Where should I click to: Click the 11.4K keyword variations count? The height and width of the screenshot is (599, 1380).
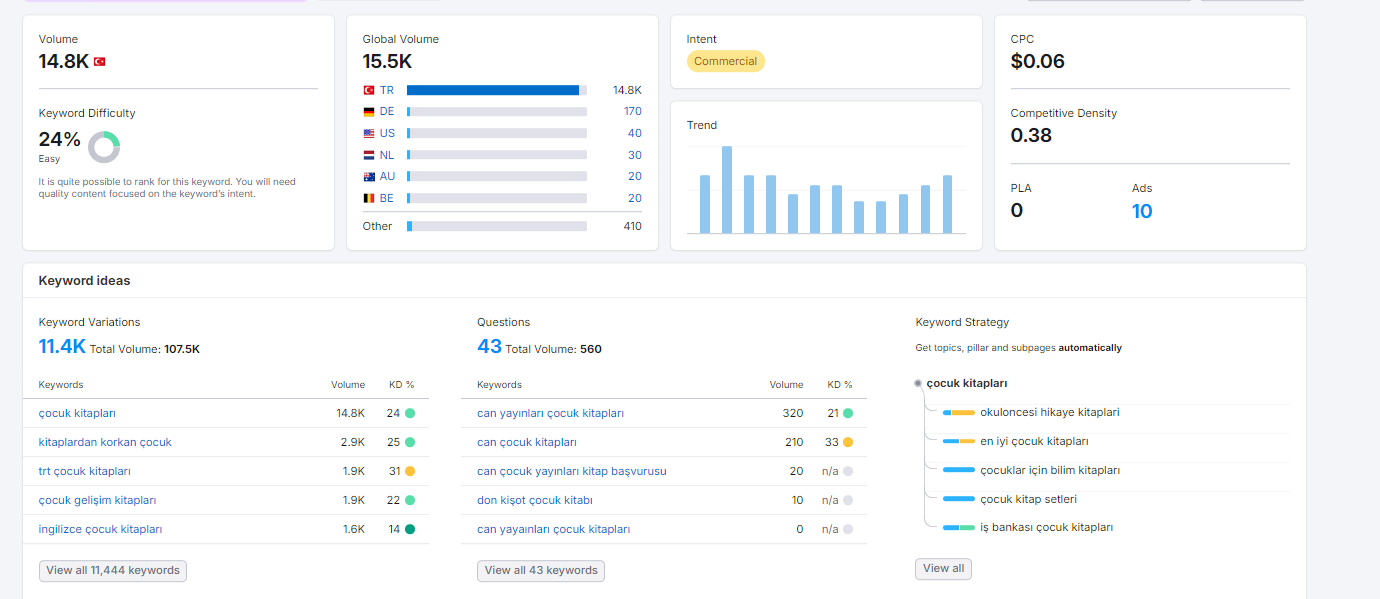(x=62, y=347)
